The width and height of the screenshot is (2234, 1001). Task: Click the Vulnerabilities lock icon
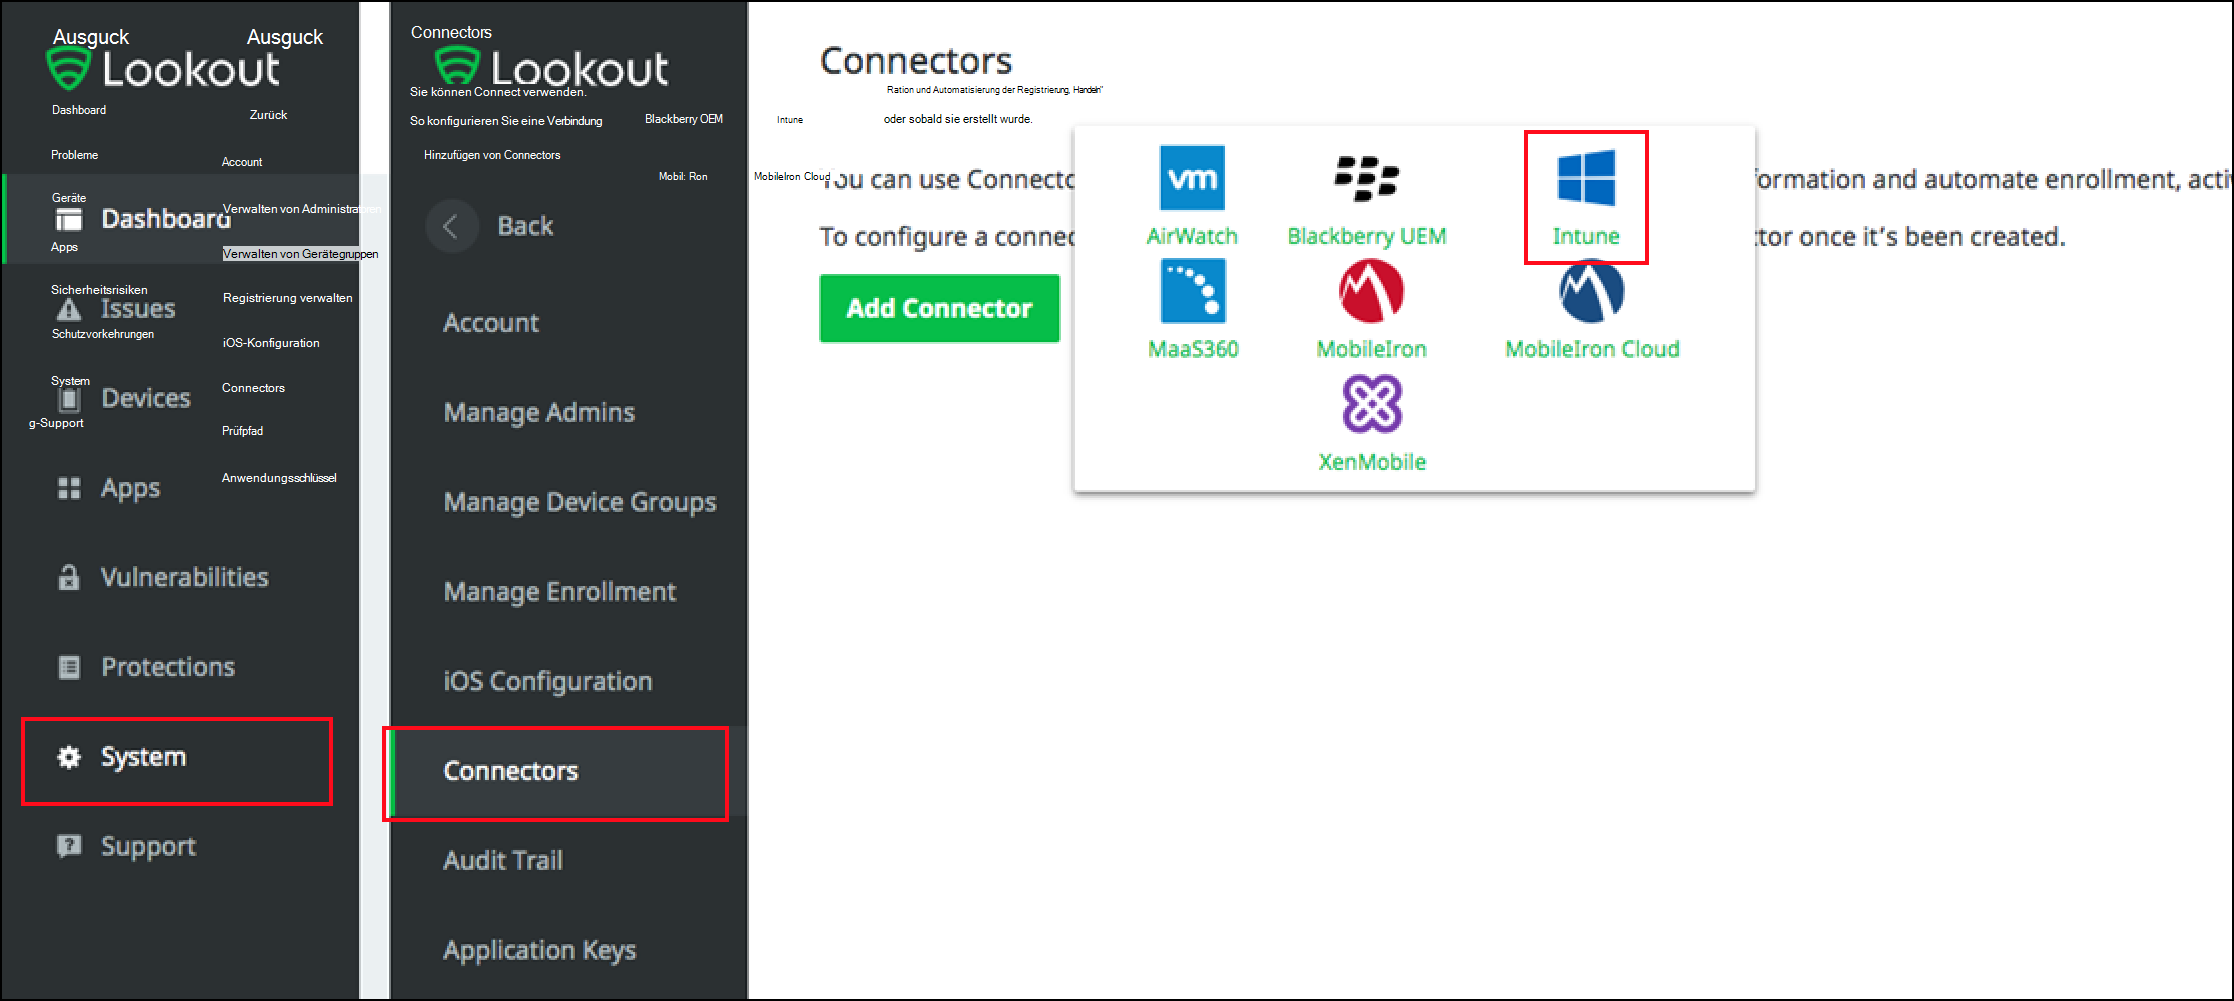click(x=69, y=577)
